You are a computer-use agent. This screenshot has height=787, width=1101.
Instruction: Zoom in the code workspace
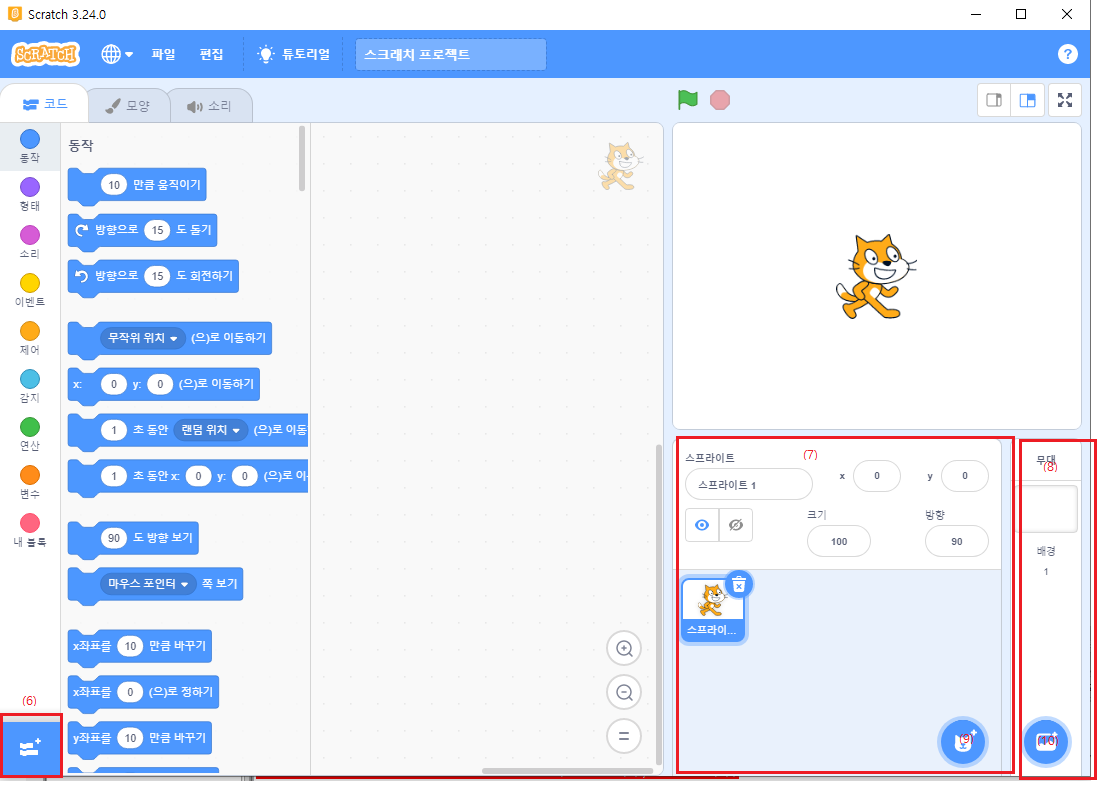(x=624, y=649)
